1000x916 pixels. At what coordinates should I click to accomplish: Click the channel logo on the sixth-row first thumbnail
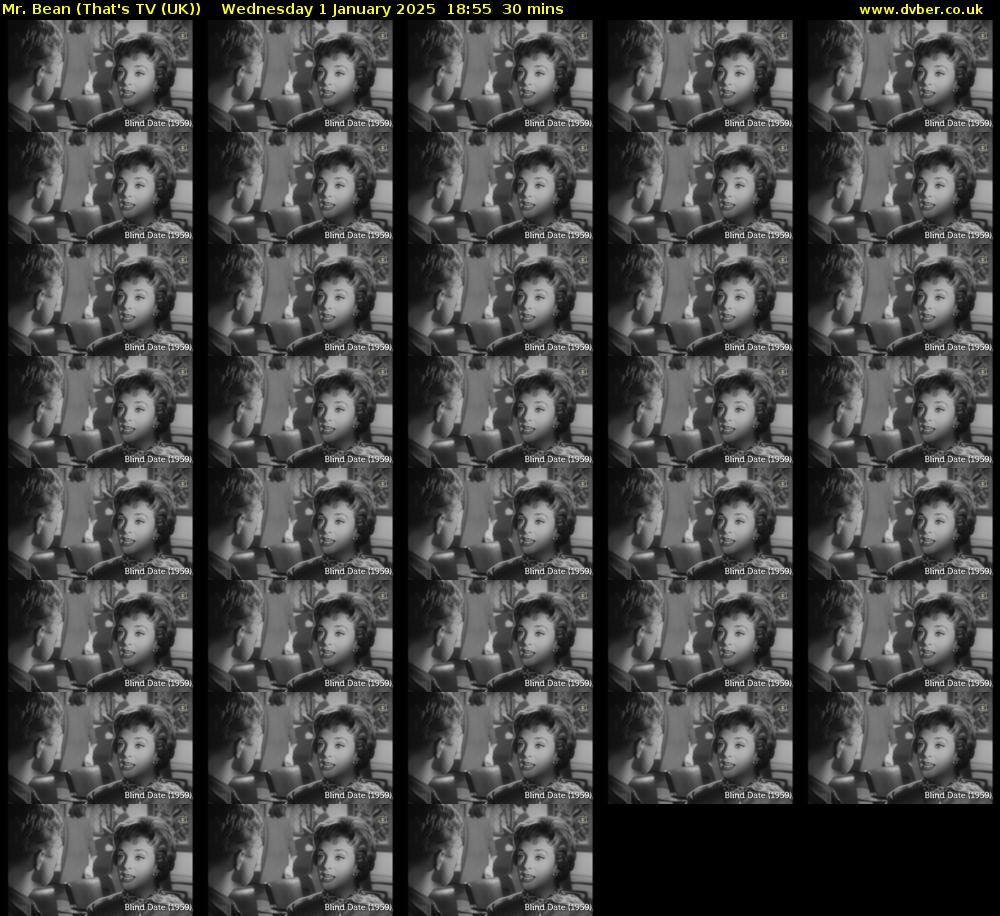coord(182,595)
